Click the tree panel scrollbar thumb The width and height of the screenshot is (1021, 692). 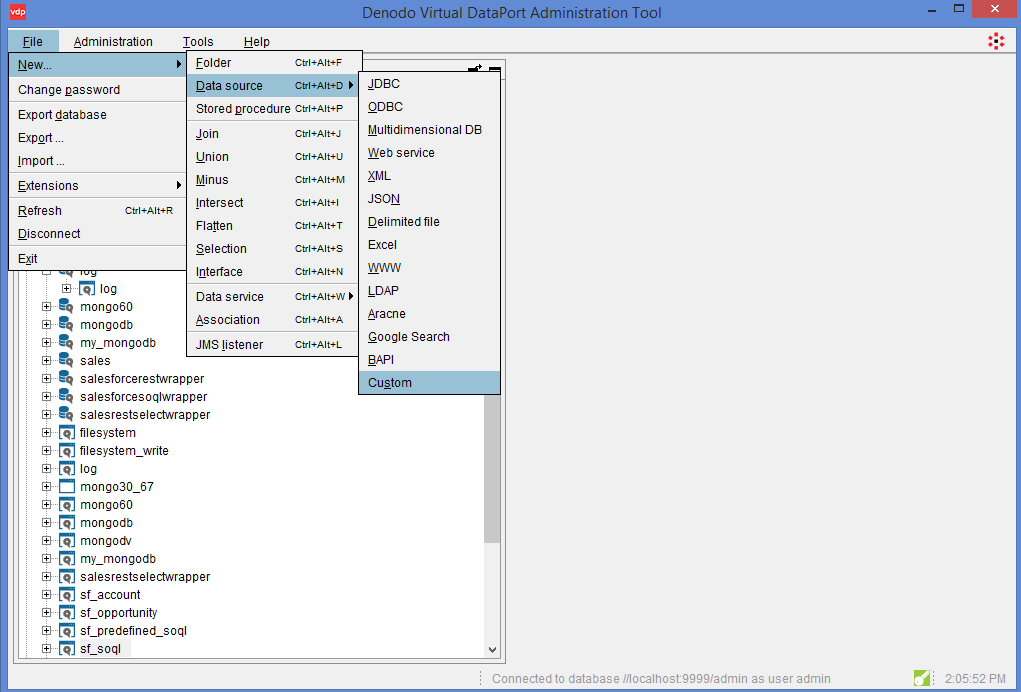pos(492,469)
